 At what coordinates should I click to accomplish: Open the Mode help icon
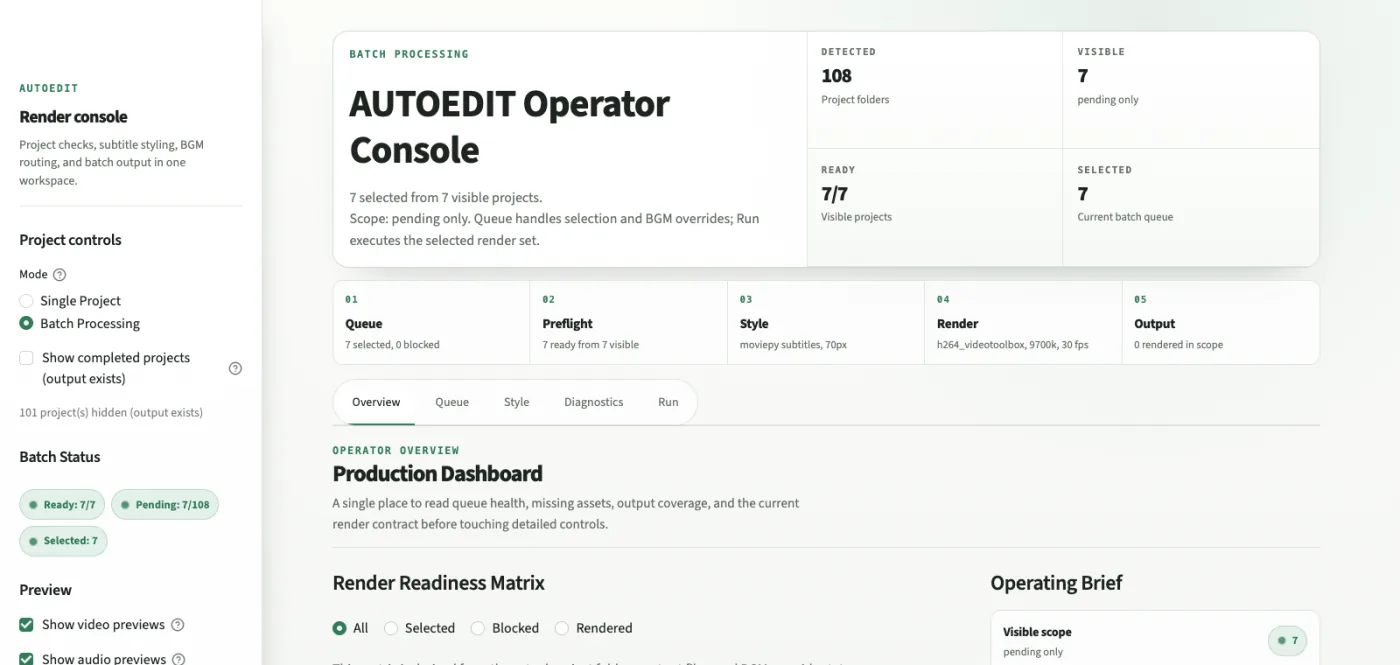coord(59,275)
